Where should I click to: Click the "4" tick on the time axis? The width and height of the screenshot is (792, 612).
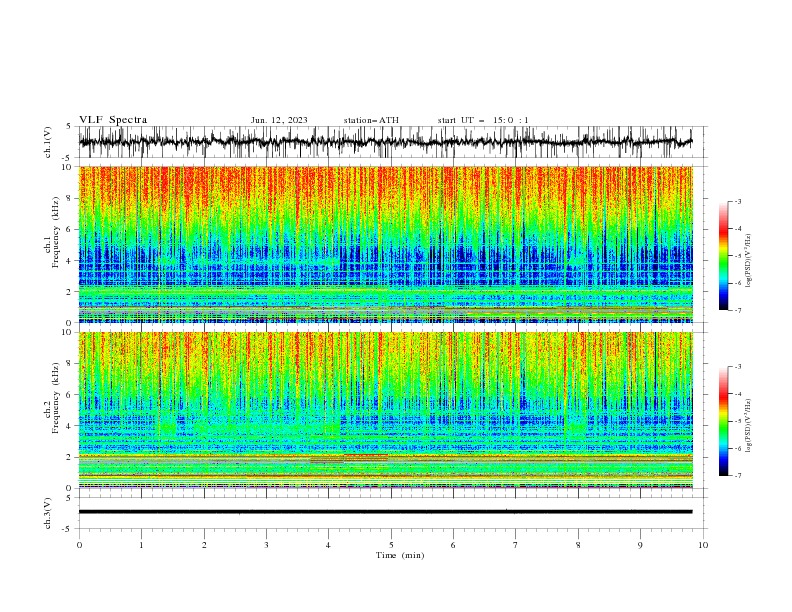[329, 545]
